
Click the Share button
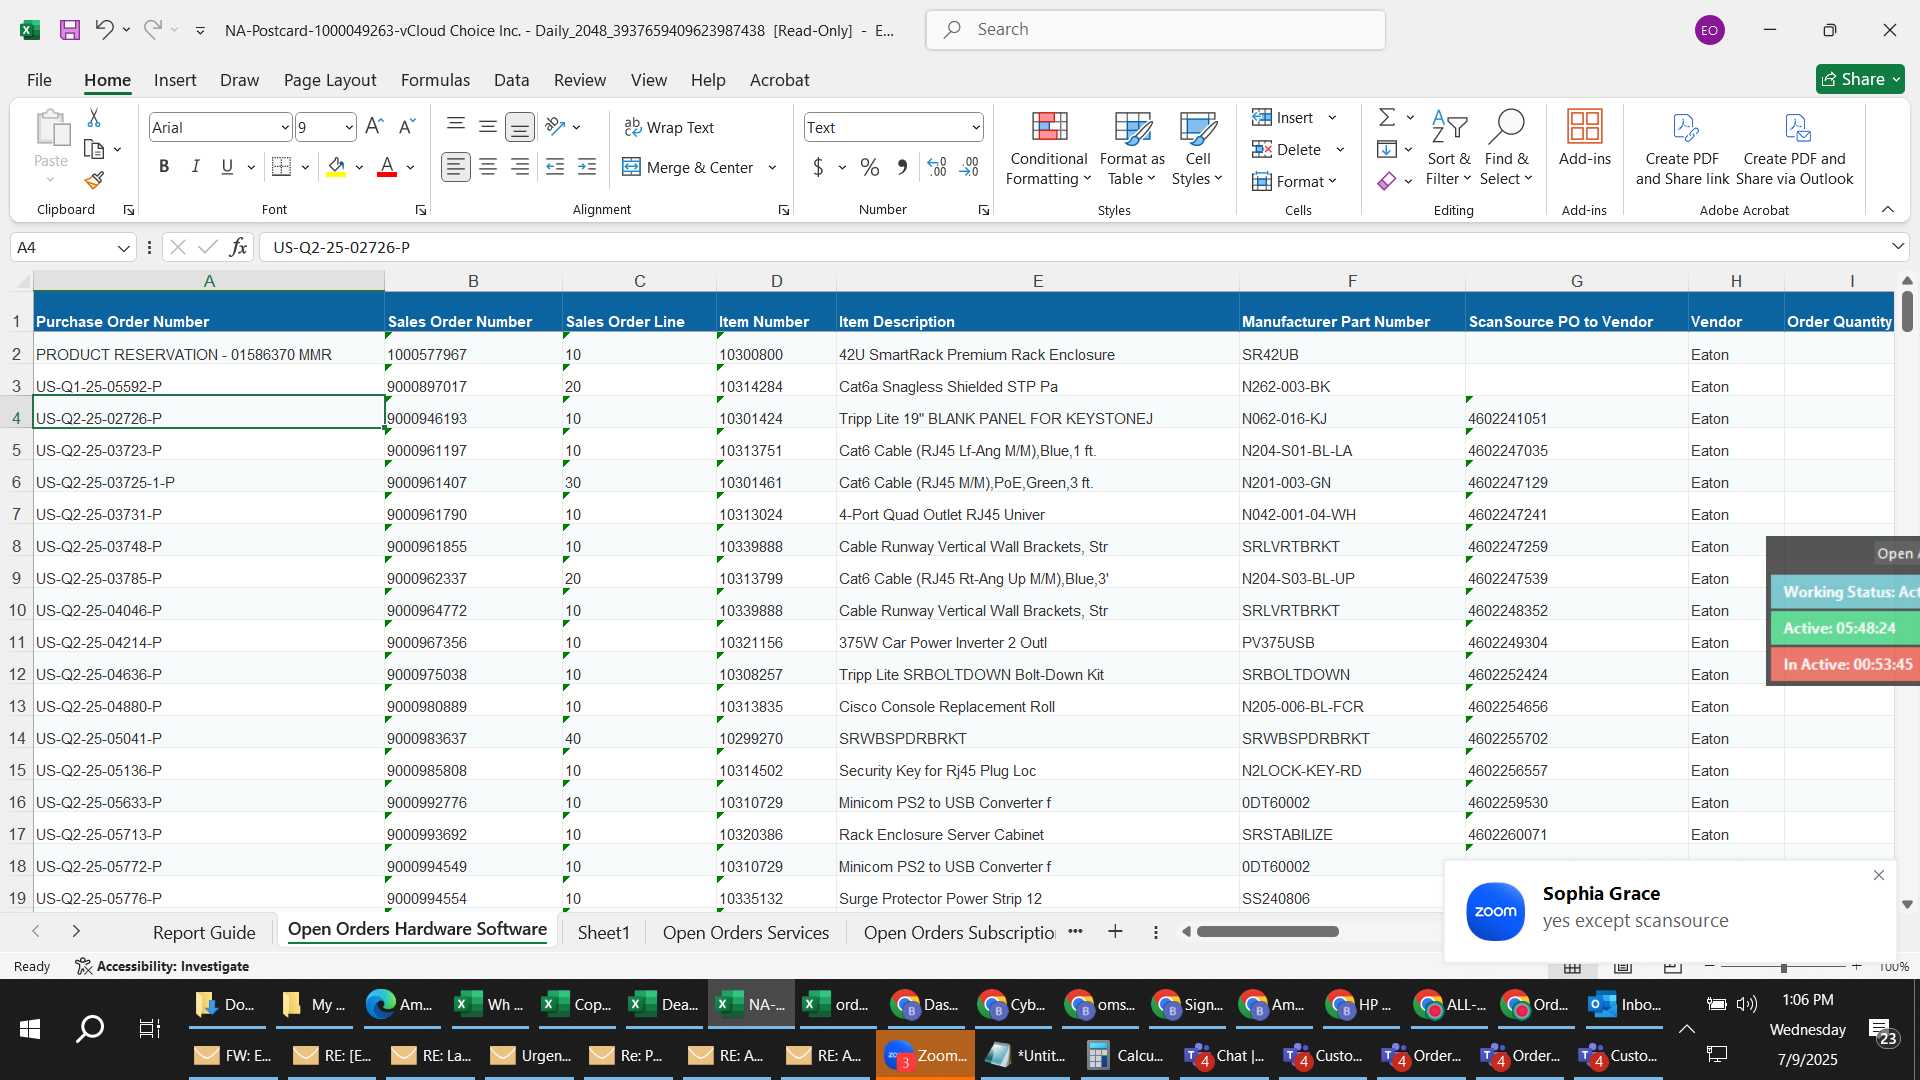tap(1860, 79)
